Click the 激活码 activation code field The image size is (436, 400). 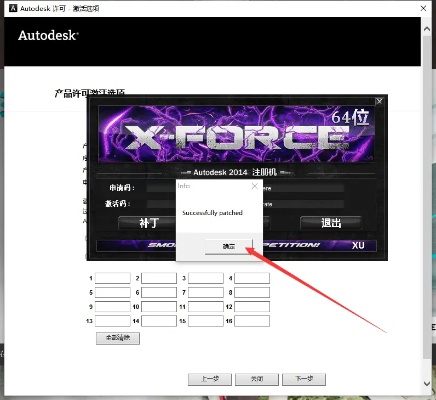pos(245,204)
